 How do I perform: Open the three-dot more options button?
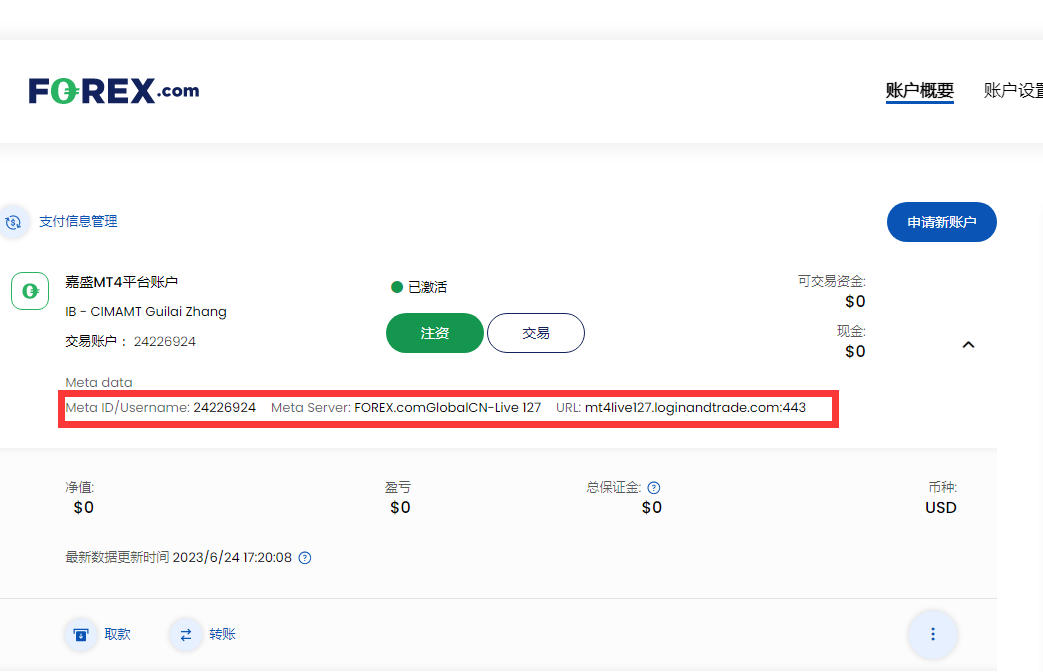(x=933, y=634)
